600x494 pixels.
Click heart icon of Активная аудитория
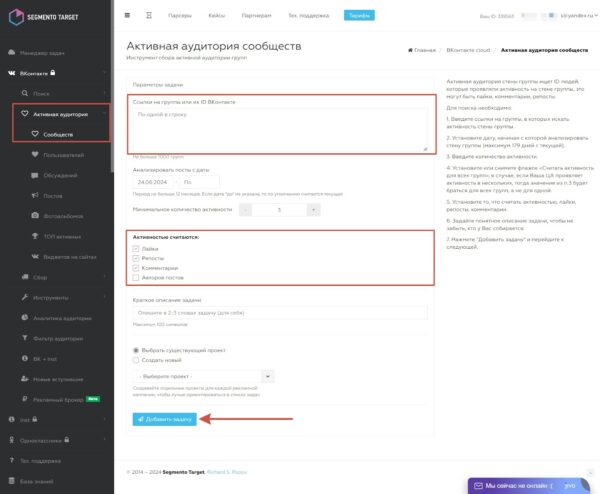(x=25, y=114)
